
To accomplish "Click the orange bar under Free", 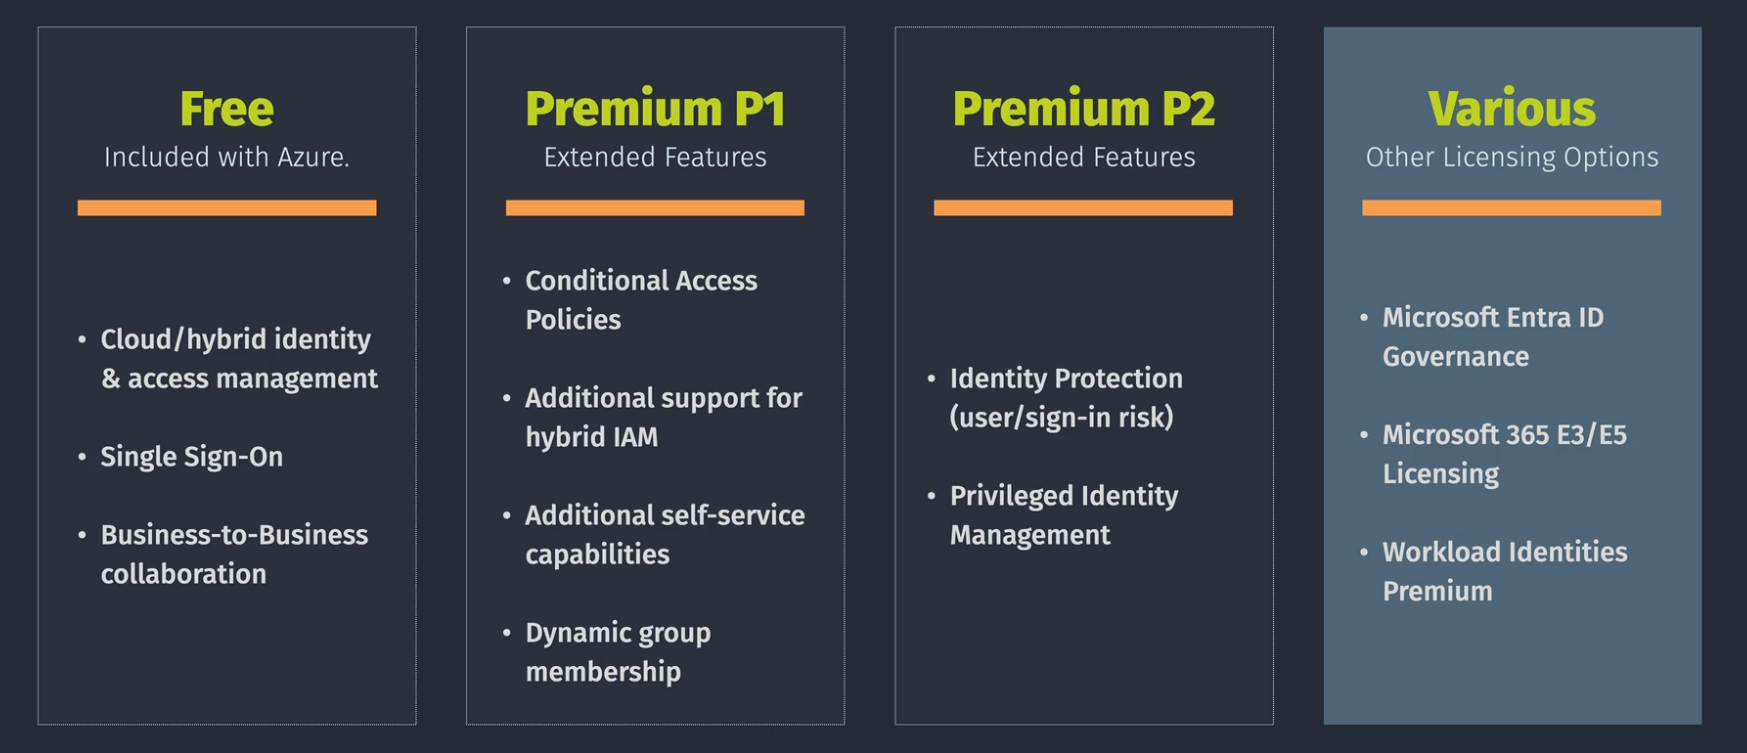I will 227,208.
